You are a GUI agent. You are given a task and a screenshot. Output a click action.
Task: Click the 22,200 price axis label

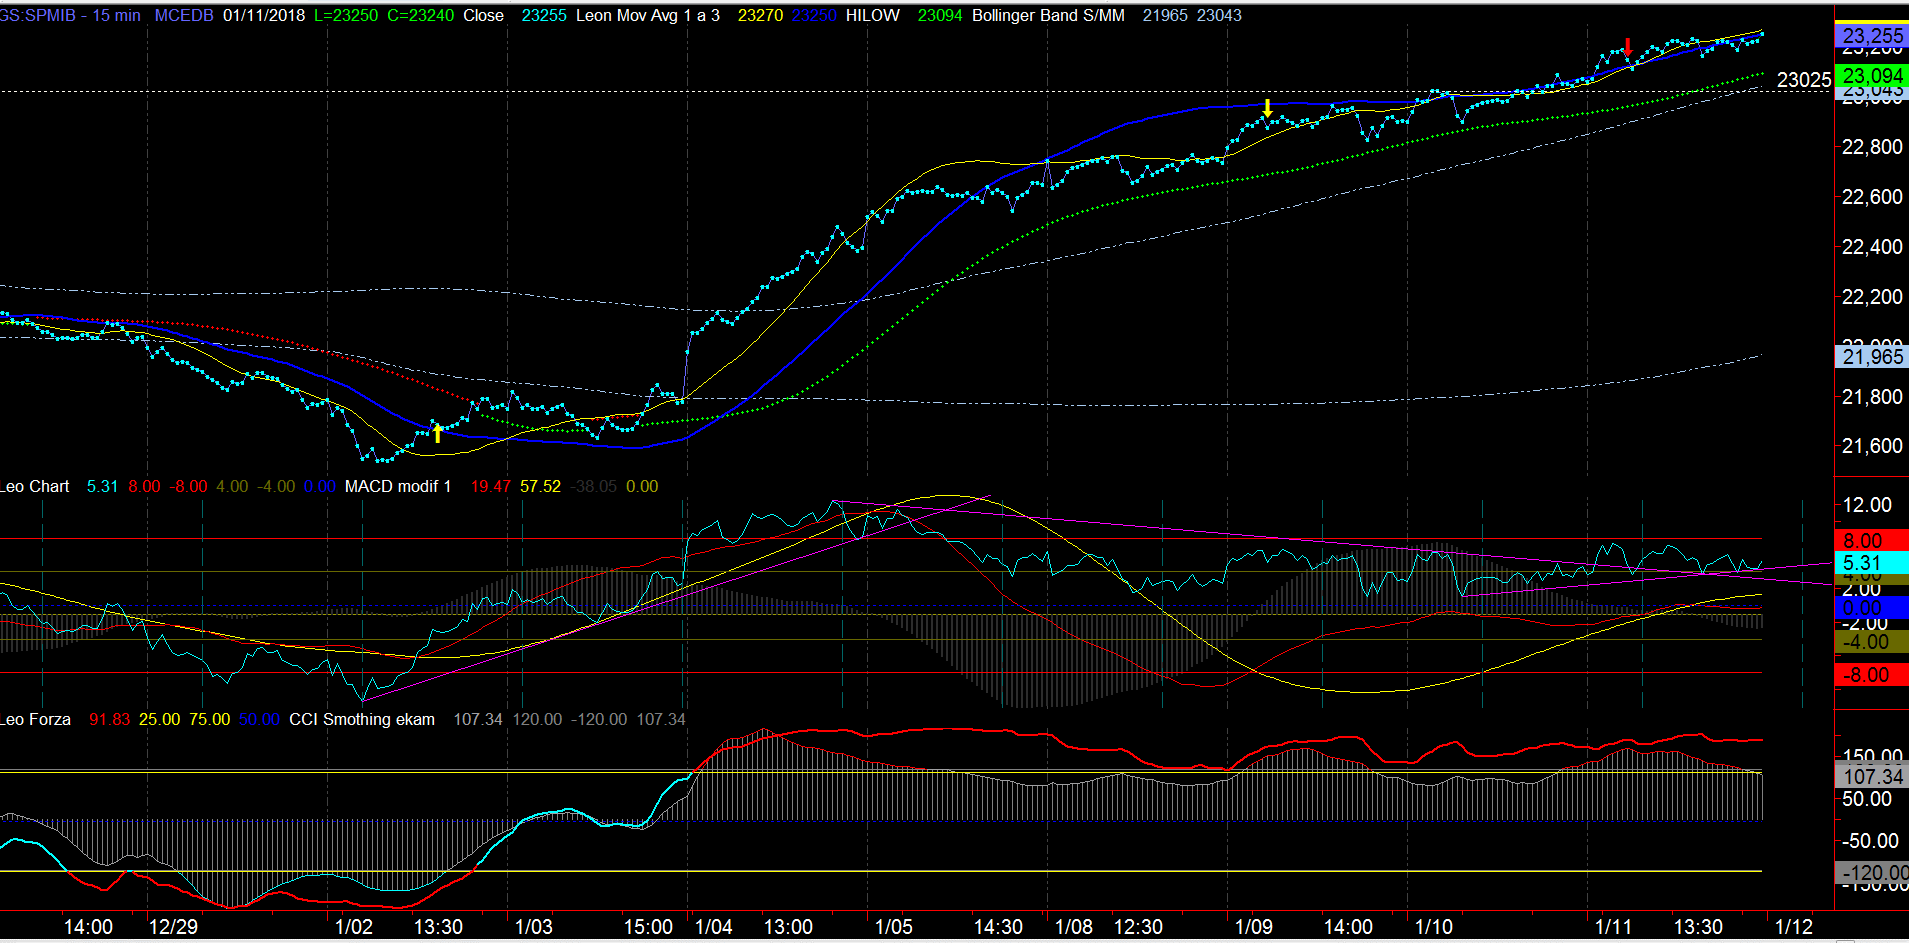[x=1872, y=297]
